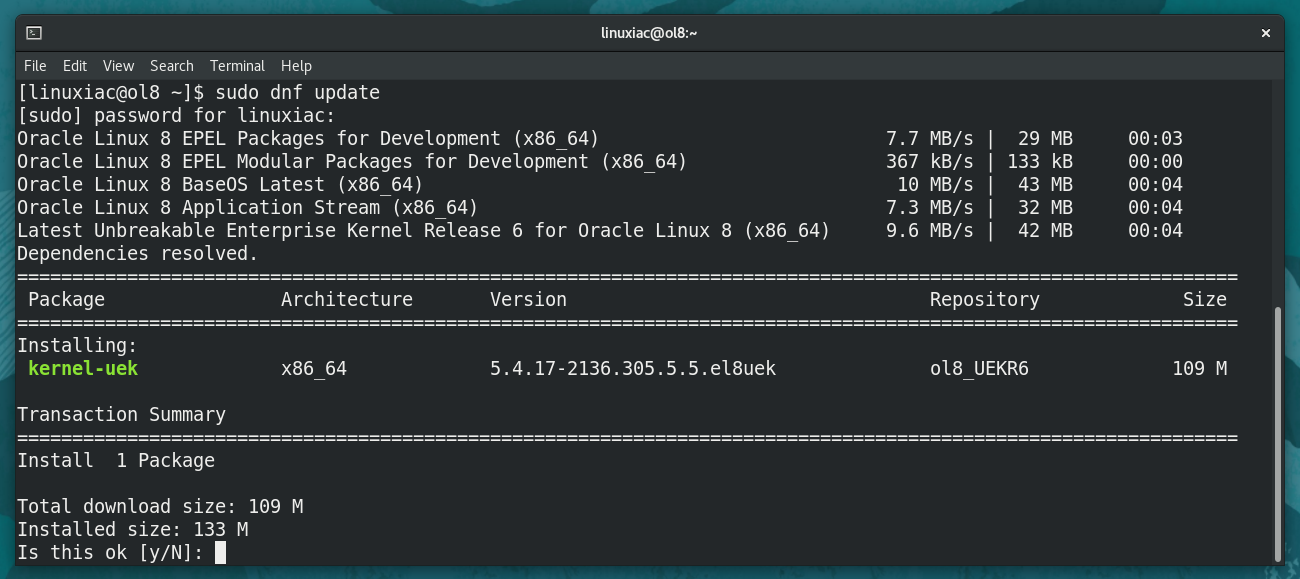Click the 'Architecture' column header
Viewport: 1300px width, 579px height.
[347, 300]
